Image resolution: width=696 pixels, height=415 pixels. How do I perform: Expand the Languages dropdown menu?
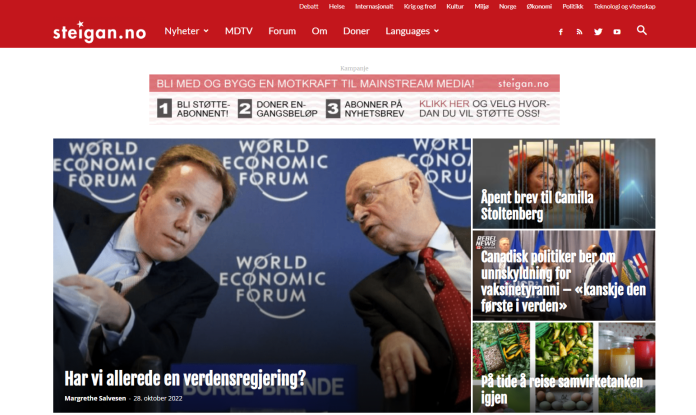coord(412,31)
